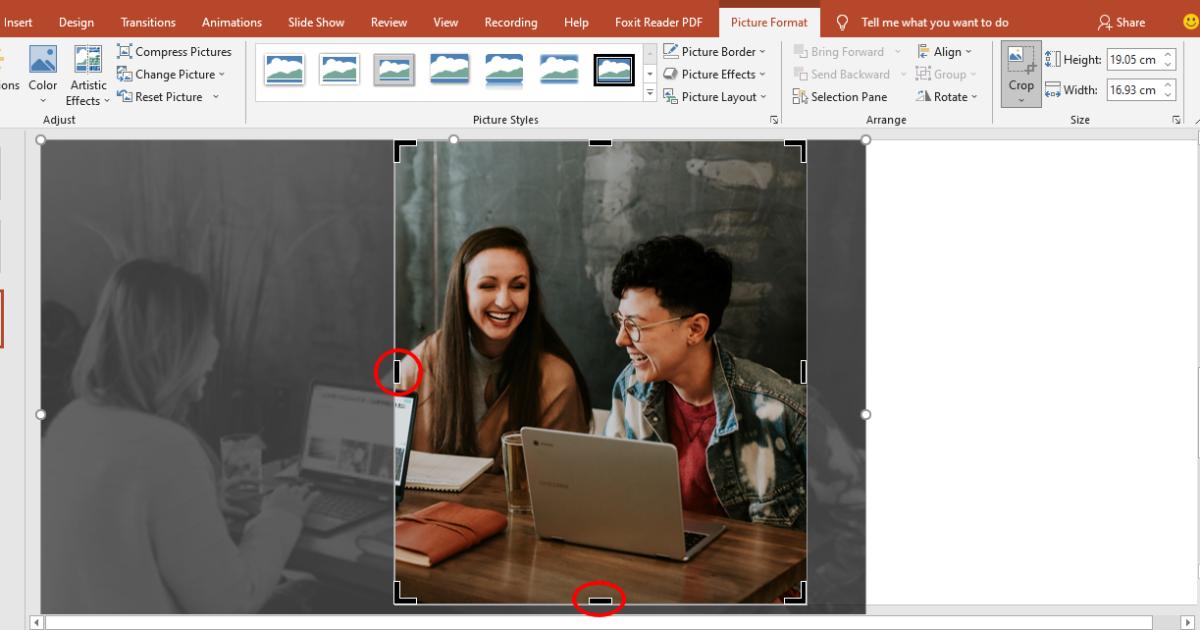Image resolution: width=1200 pixels, height=630 pixels.
Task: Click the Tell me what you want search box
Action: tap(934, 22)
